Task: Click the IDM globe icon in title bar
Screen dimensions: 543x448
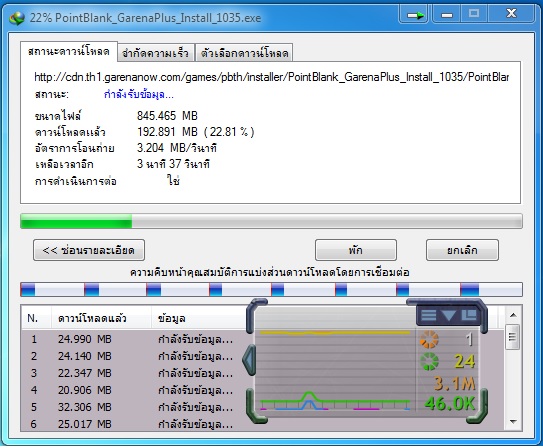Action: (x=17, y=18)
